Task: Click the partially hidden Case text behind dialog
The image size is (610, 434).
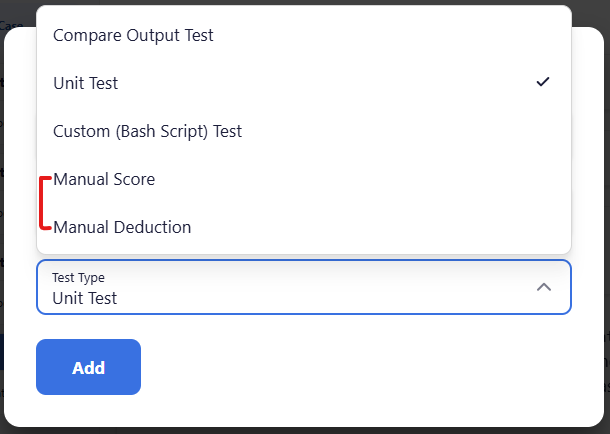Action: pyautogui.click(x=11, y=26)
